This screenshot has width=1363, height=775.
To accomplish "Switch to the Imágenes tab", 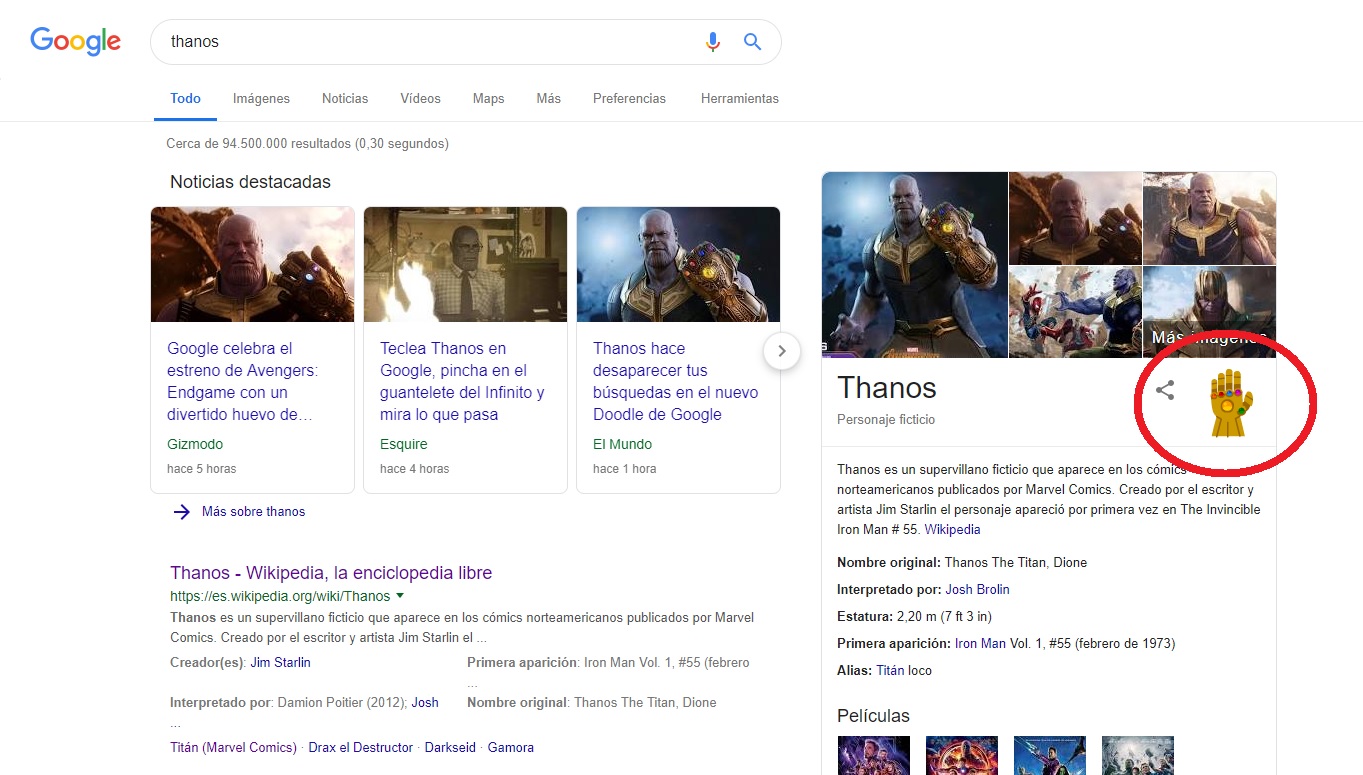I will (x=261, y=99).
